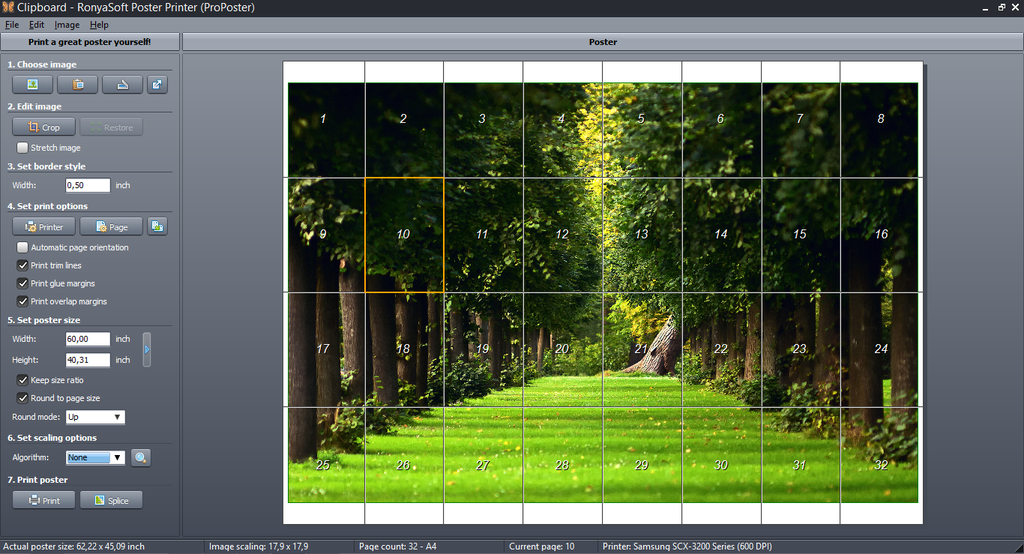Click the Print button
Screen dimensions: 1024x554
click(44, 500)
